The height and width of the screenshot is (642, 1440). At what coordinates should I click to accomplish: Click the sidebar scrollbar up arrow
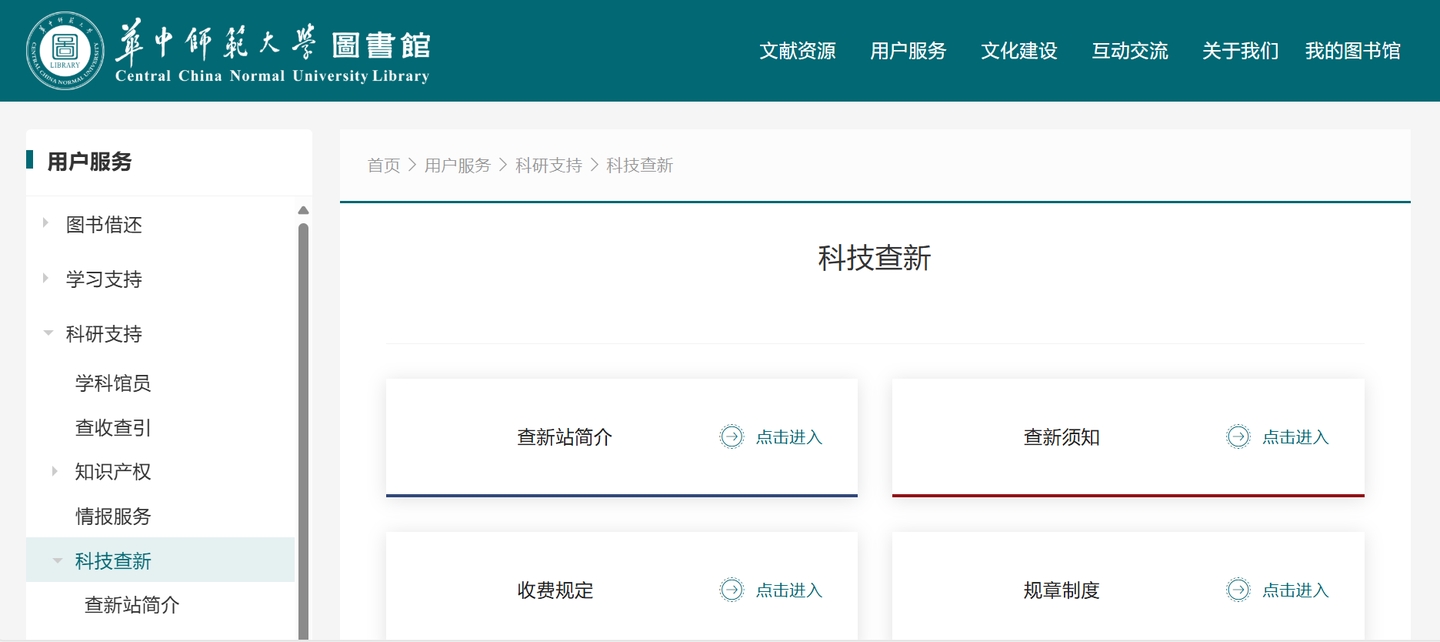coord(303,211)
